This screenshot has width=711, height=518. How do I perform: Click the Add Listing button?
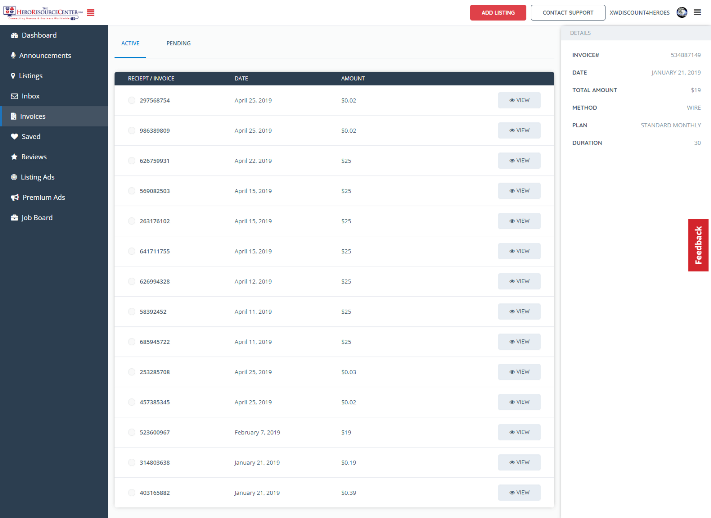pyautogui.click(x=497, y=13)
